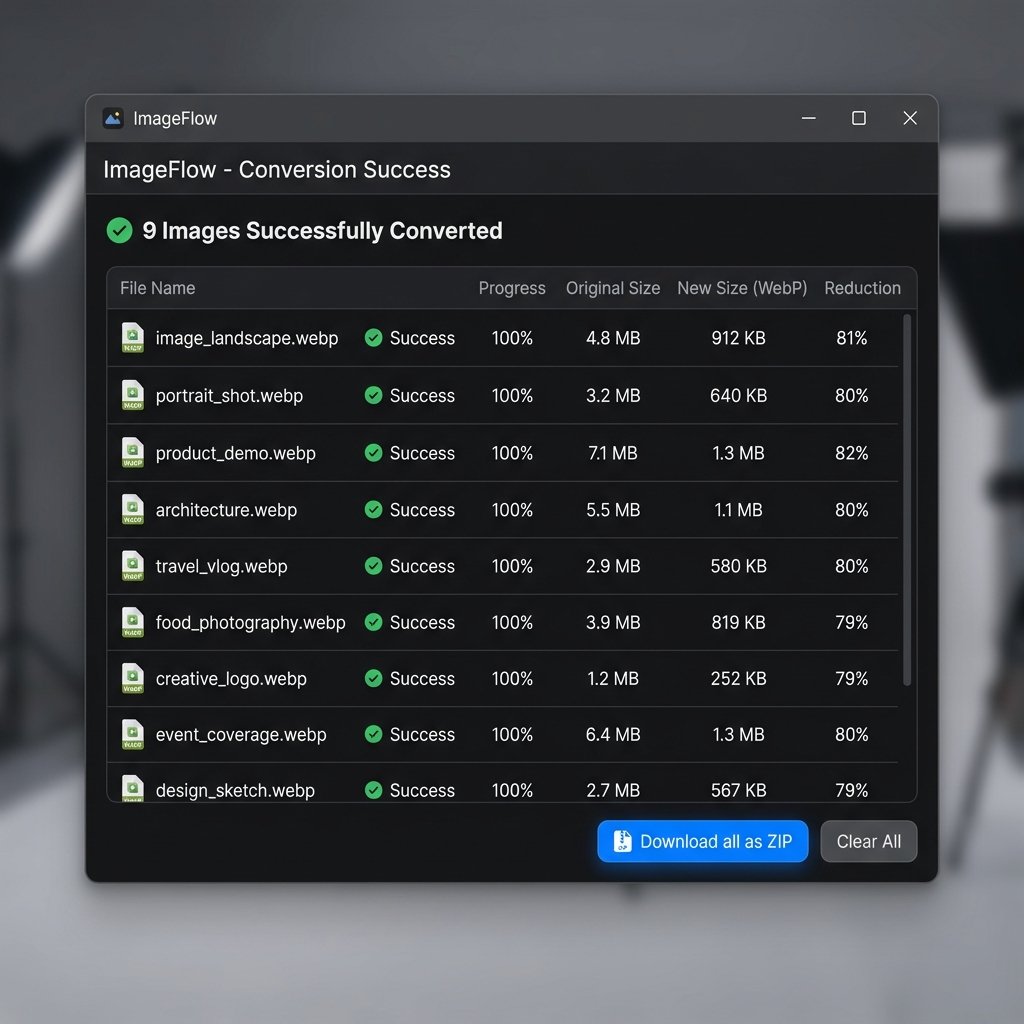1024x1024 pixels.
Task: Click the 1.2 MB original size cell
Action: coord(613,679)
